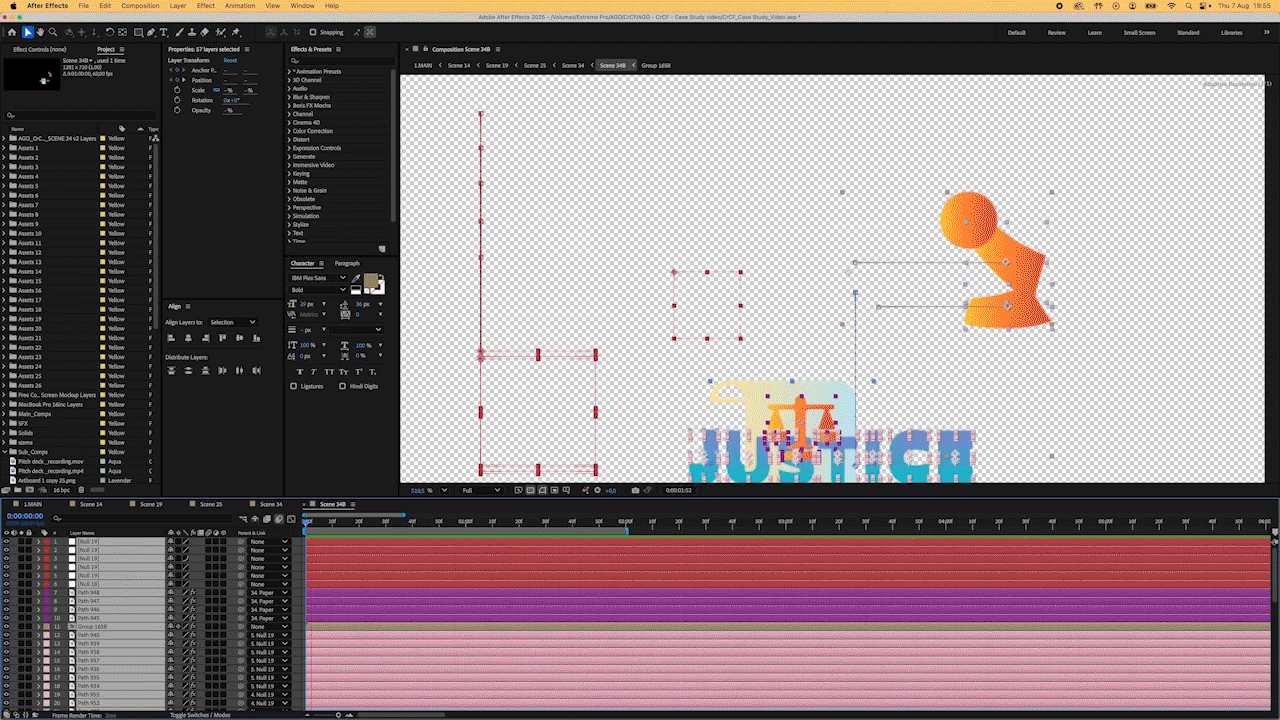Viewport: 1280px width, 720px height.
Task: Toggle Opacity stopwatch in Properties panel
Action: pos(177,110)
